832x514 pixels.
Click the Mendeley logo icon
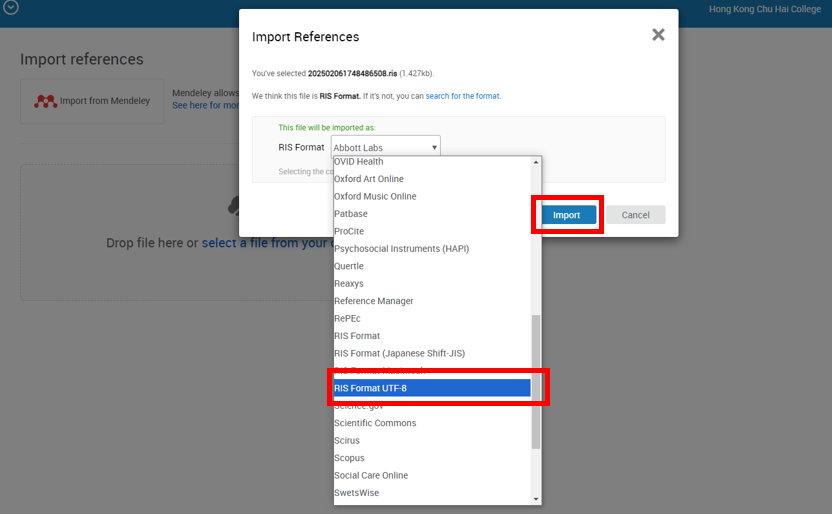45,101
